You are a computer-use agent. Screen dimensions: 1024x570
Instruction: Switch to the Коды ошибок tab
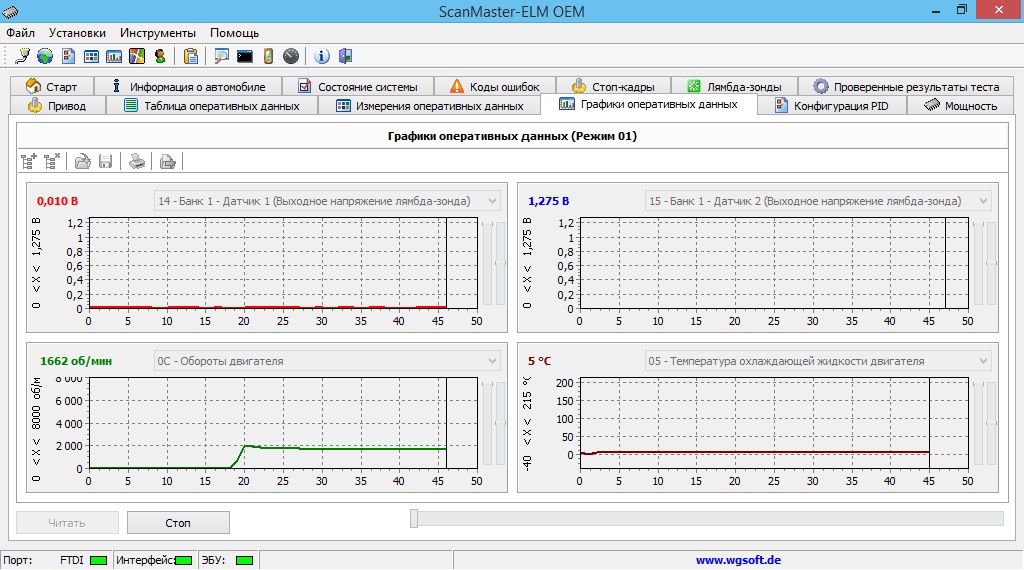[495, 87]
